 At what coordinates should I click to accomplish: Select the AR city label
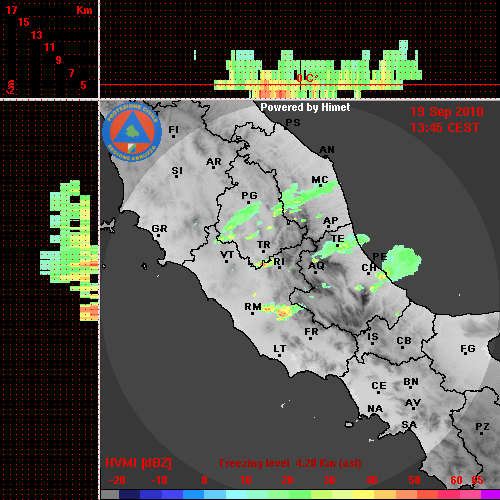point(214,162)
